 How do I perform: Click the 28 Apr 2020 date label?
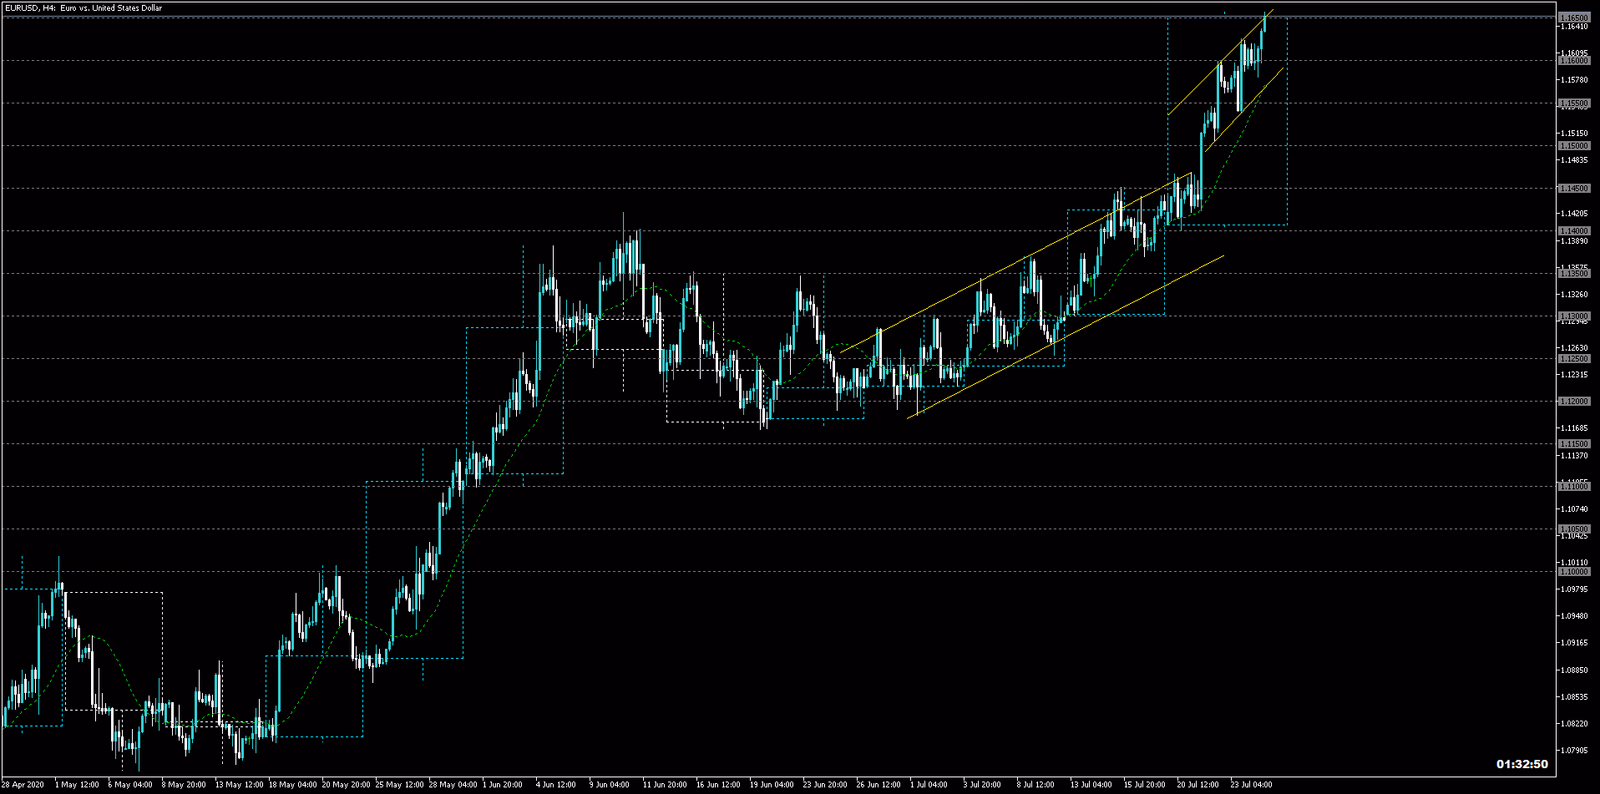pyautogui.click(x=22, y=785)
